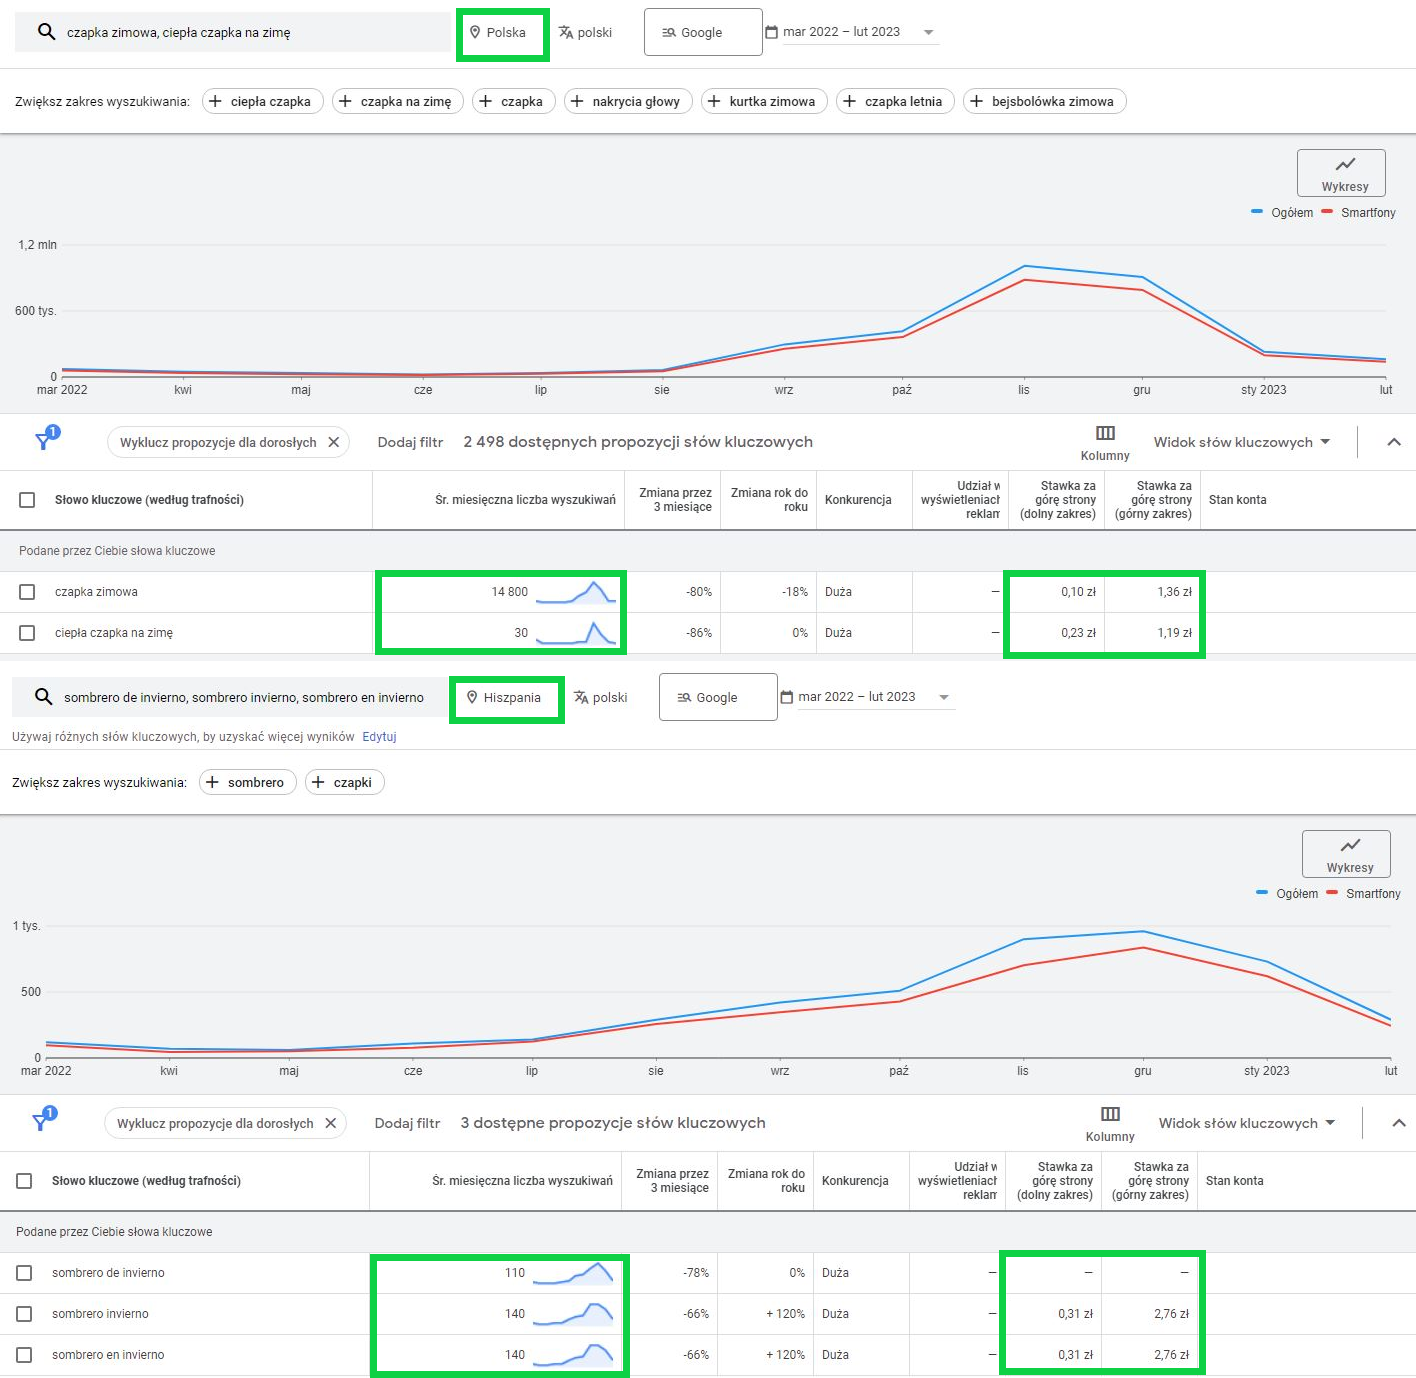Remove adult filter chip in the bottom table

pyautogui.click(x=331, y=1123)
